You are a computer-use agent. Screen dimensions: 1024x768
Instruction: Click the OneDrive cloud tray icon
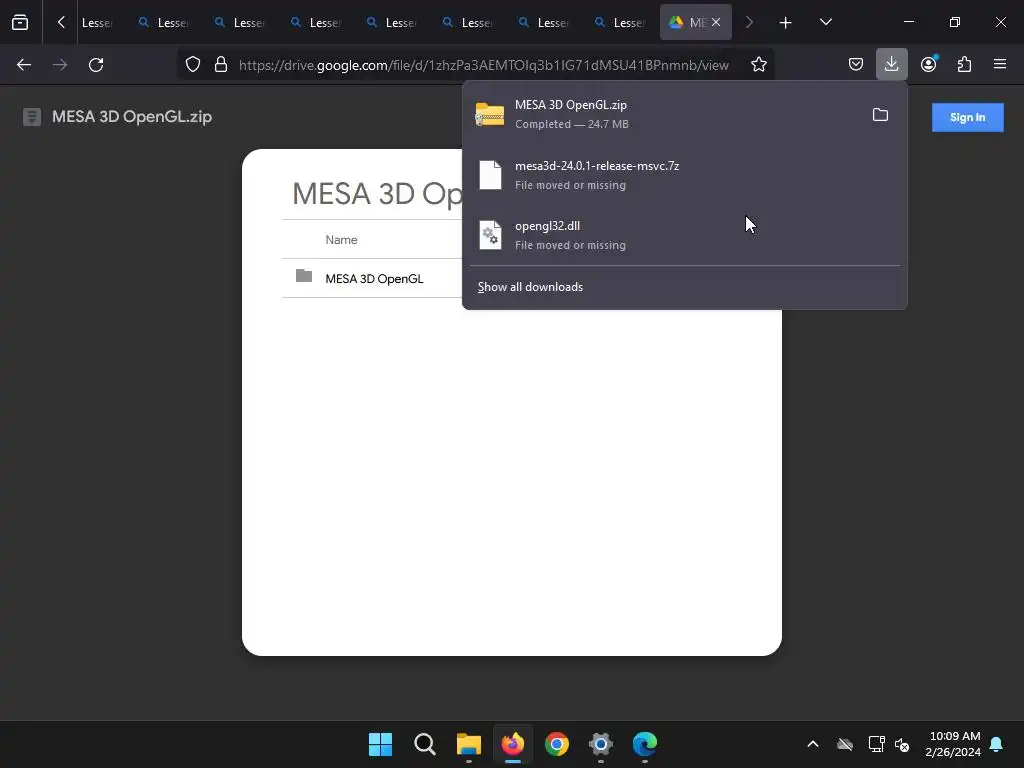[x=844, y=744]
